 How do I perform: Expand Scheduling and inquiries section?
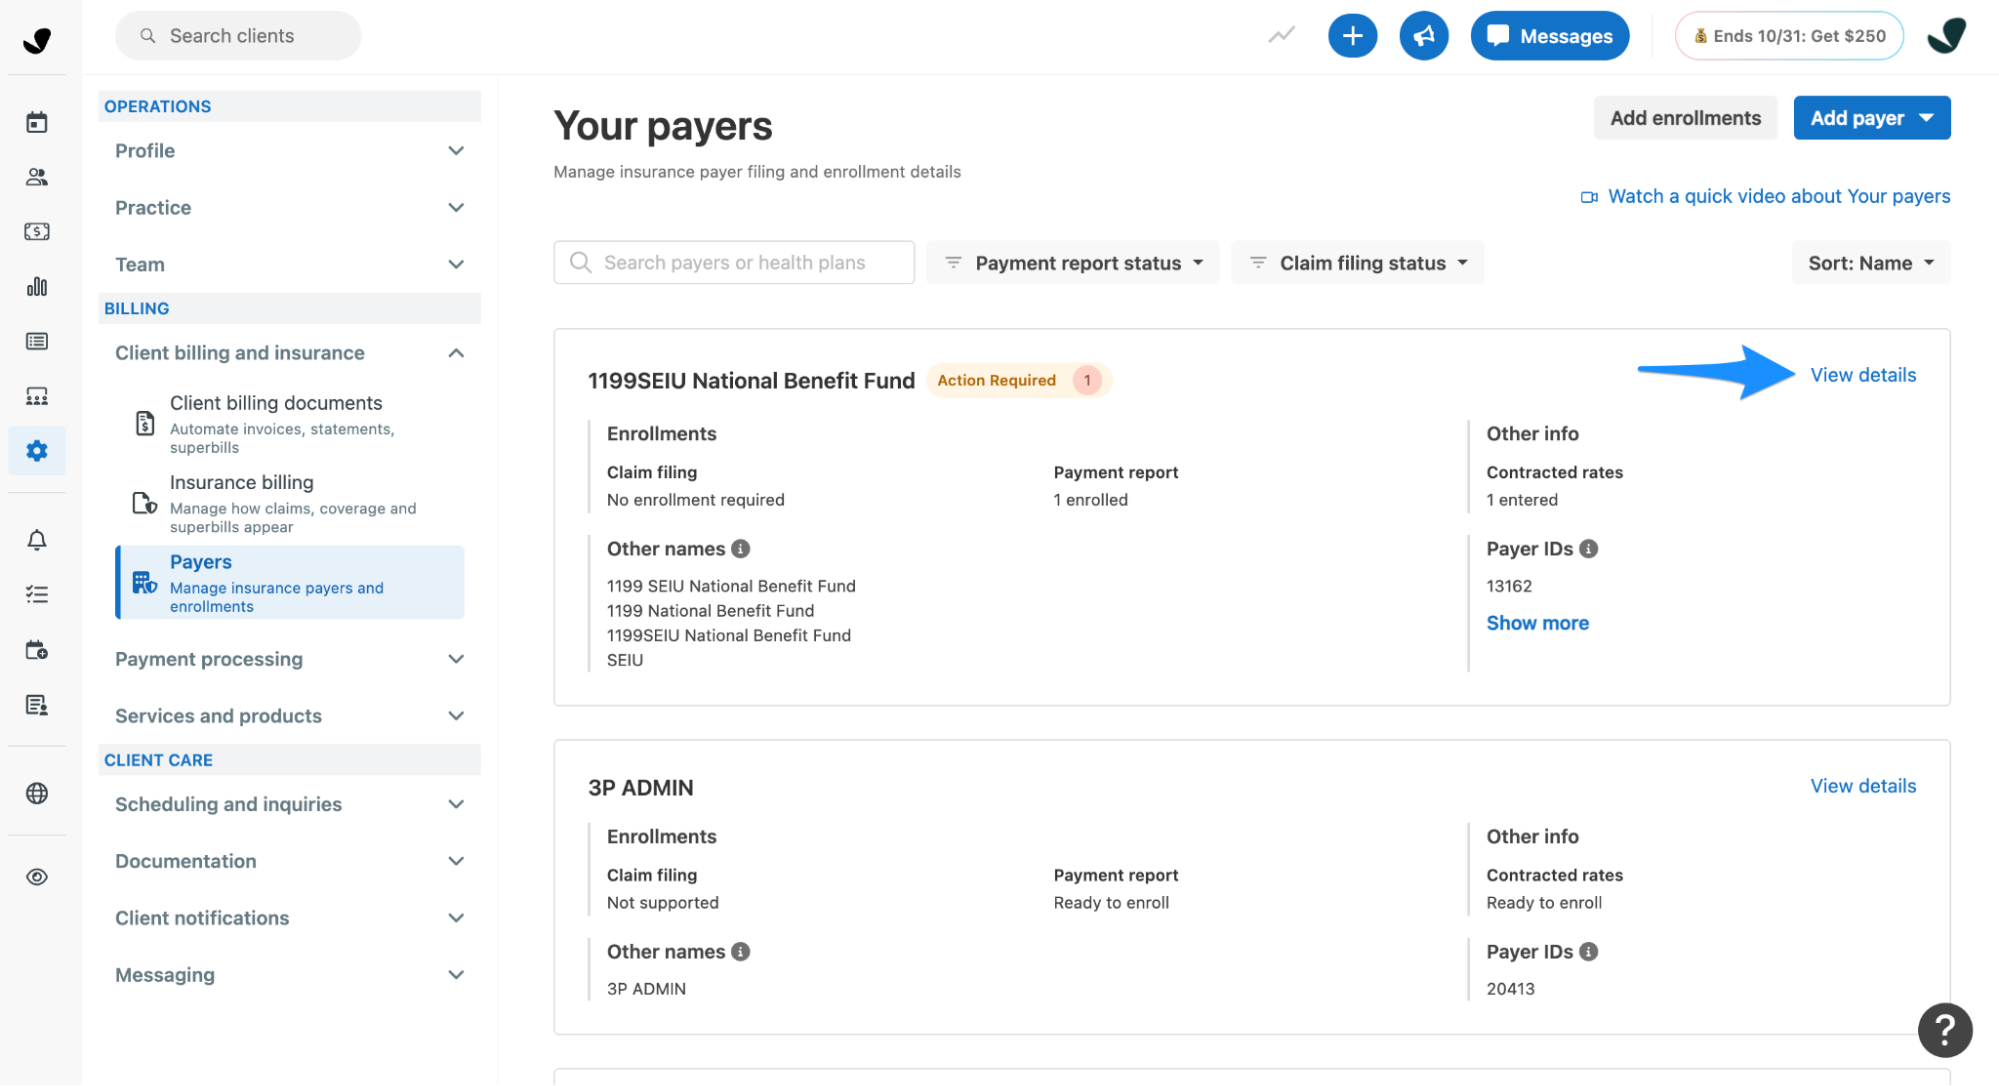coord(289,805)
